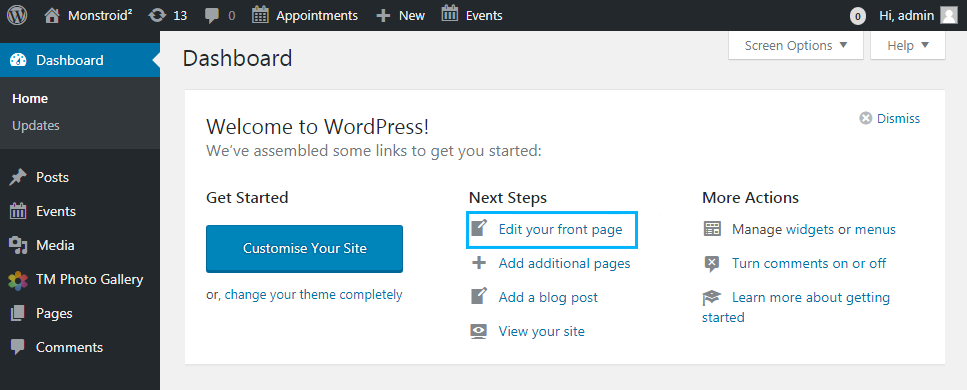Select the Dashboard menu in sidebar
Image resolution: width=967 pixels, height=390 pixels.
(80, 60)
